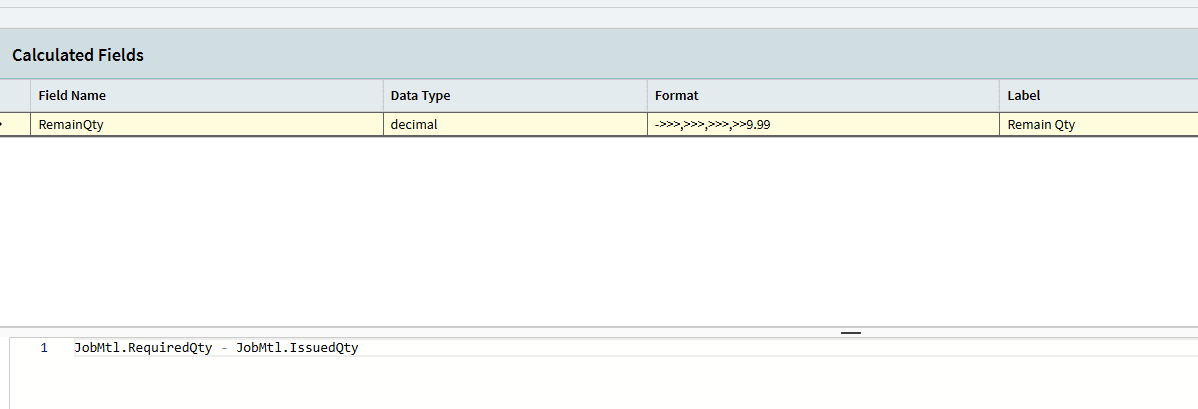Viewport: 1198px width, 409px height.
Task: Sort by the Field Name column header
Action: click(x=72, y=96)
